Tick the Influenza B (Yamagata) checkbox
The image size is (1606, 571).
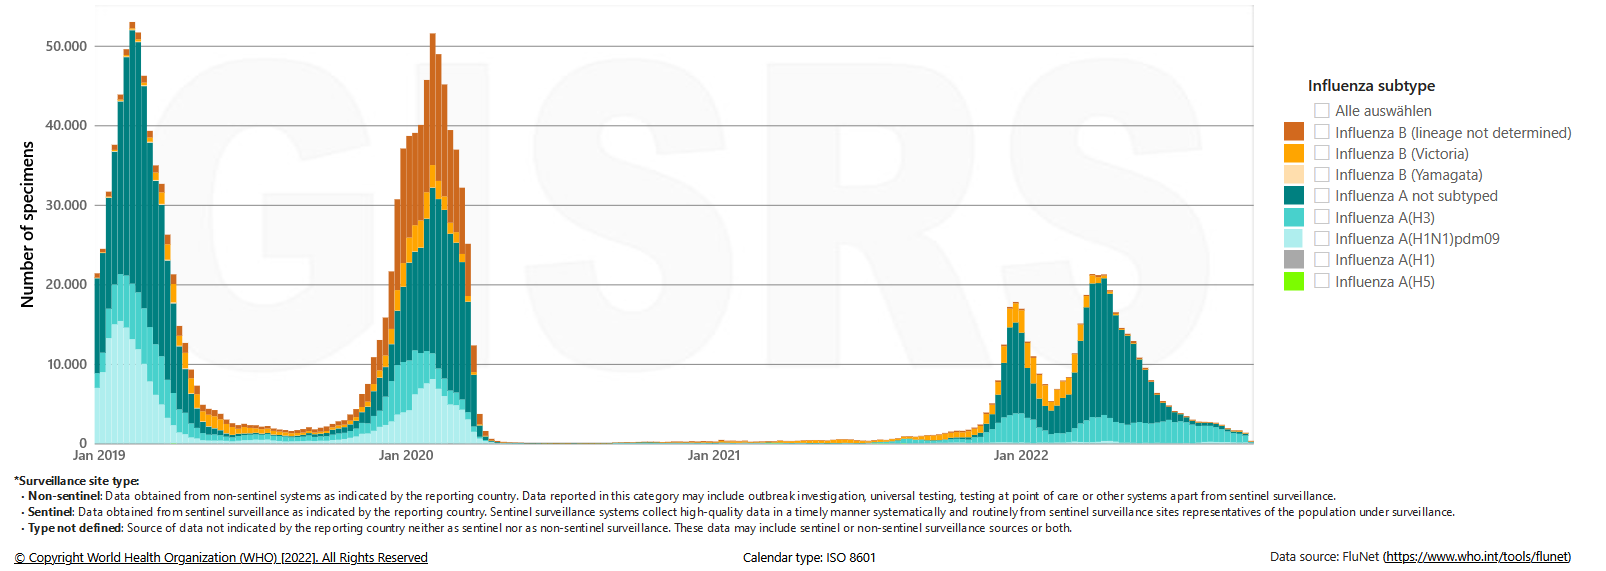click(x=1321, y=174)
